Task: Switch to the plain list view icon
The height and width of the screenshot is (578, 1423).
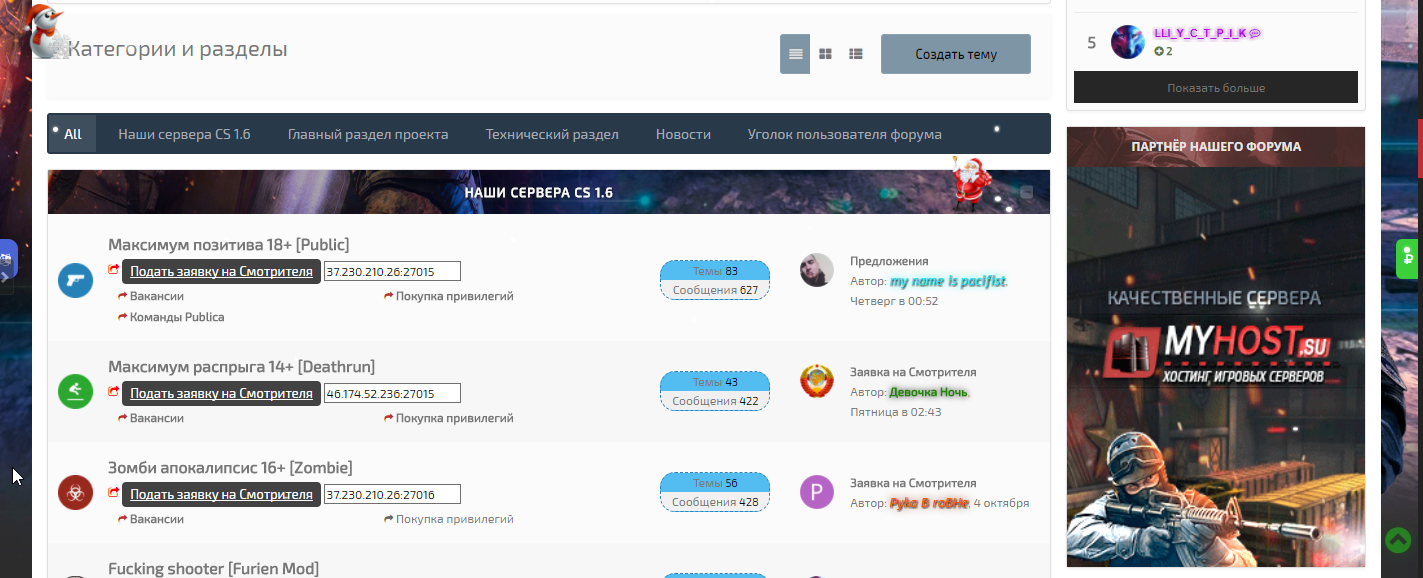Action: (795, 54)
